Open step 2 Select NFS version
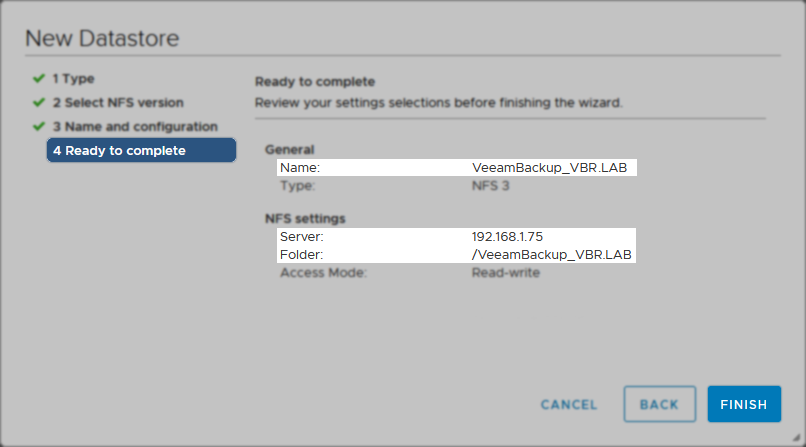The image size is (806, 447). coord(118,102)
